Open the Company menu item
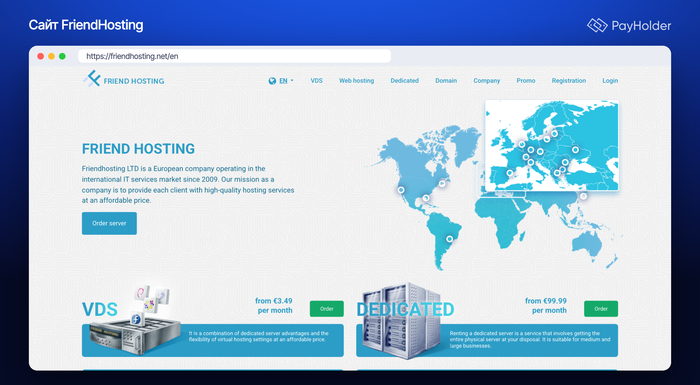This screenshot has width=700, height=385. pyautogui.click(x=487, y=81)
